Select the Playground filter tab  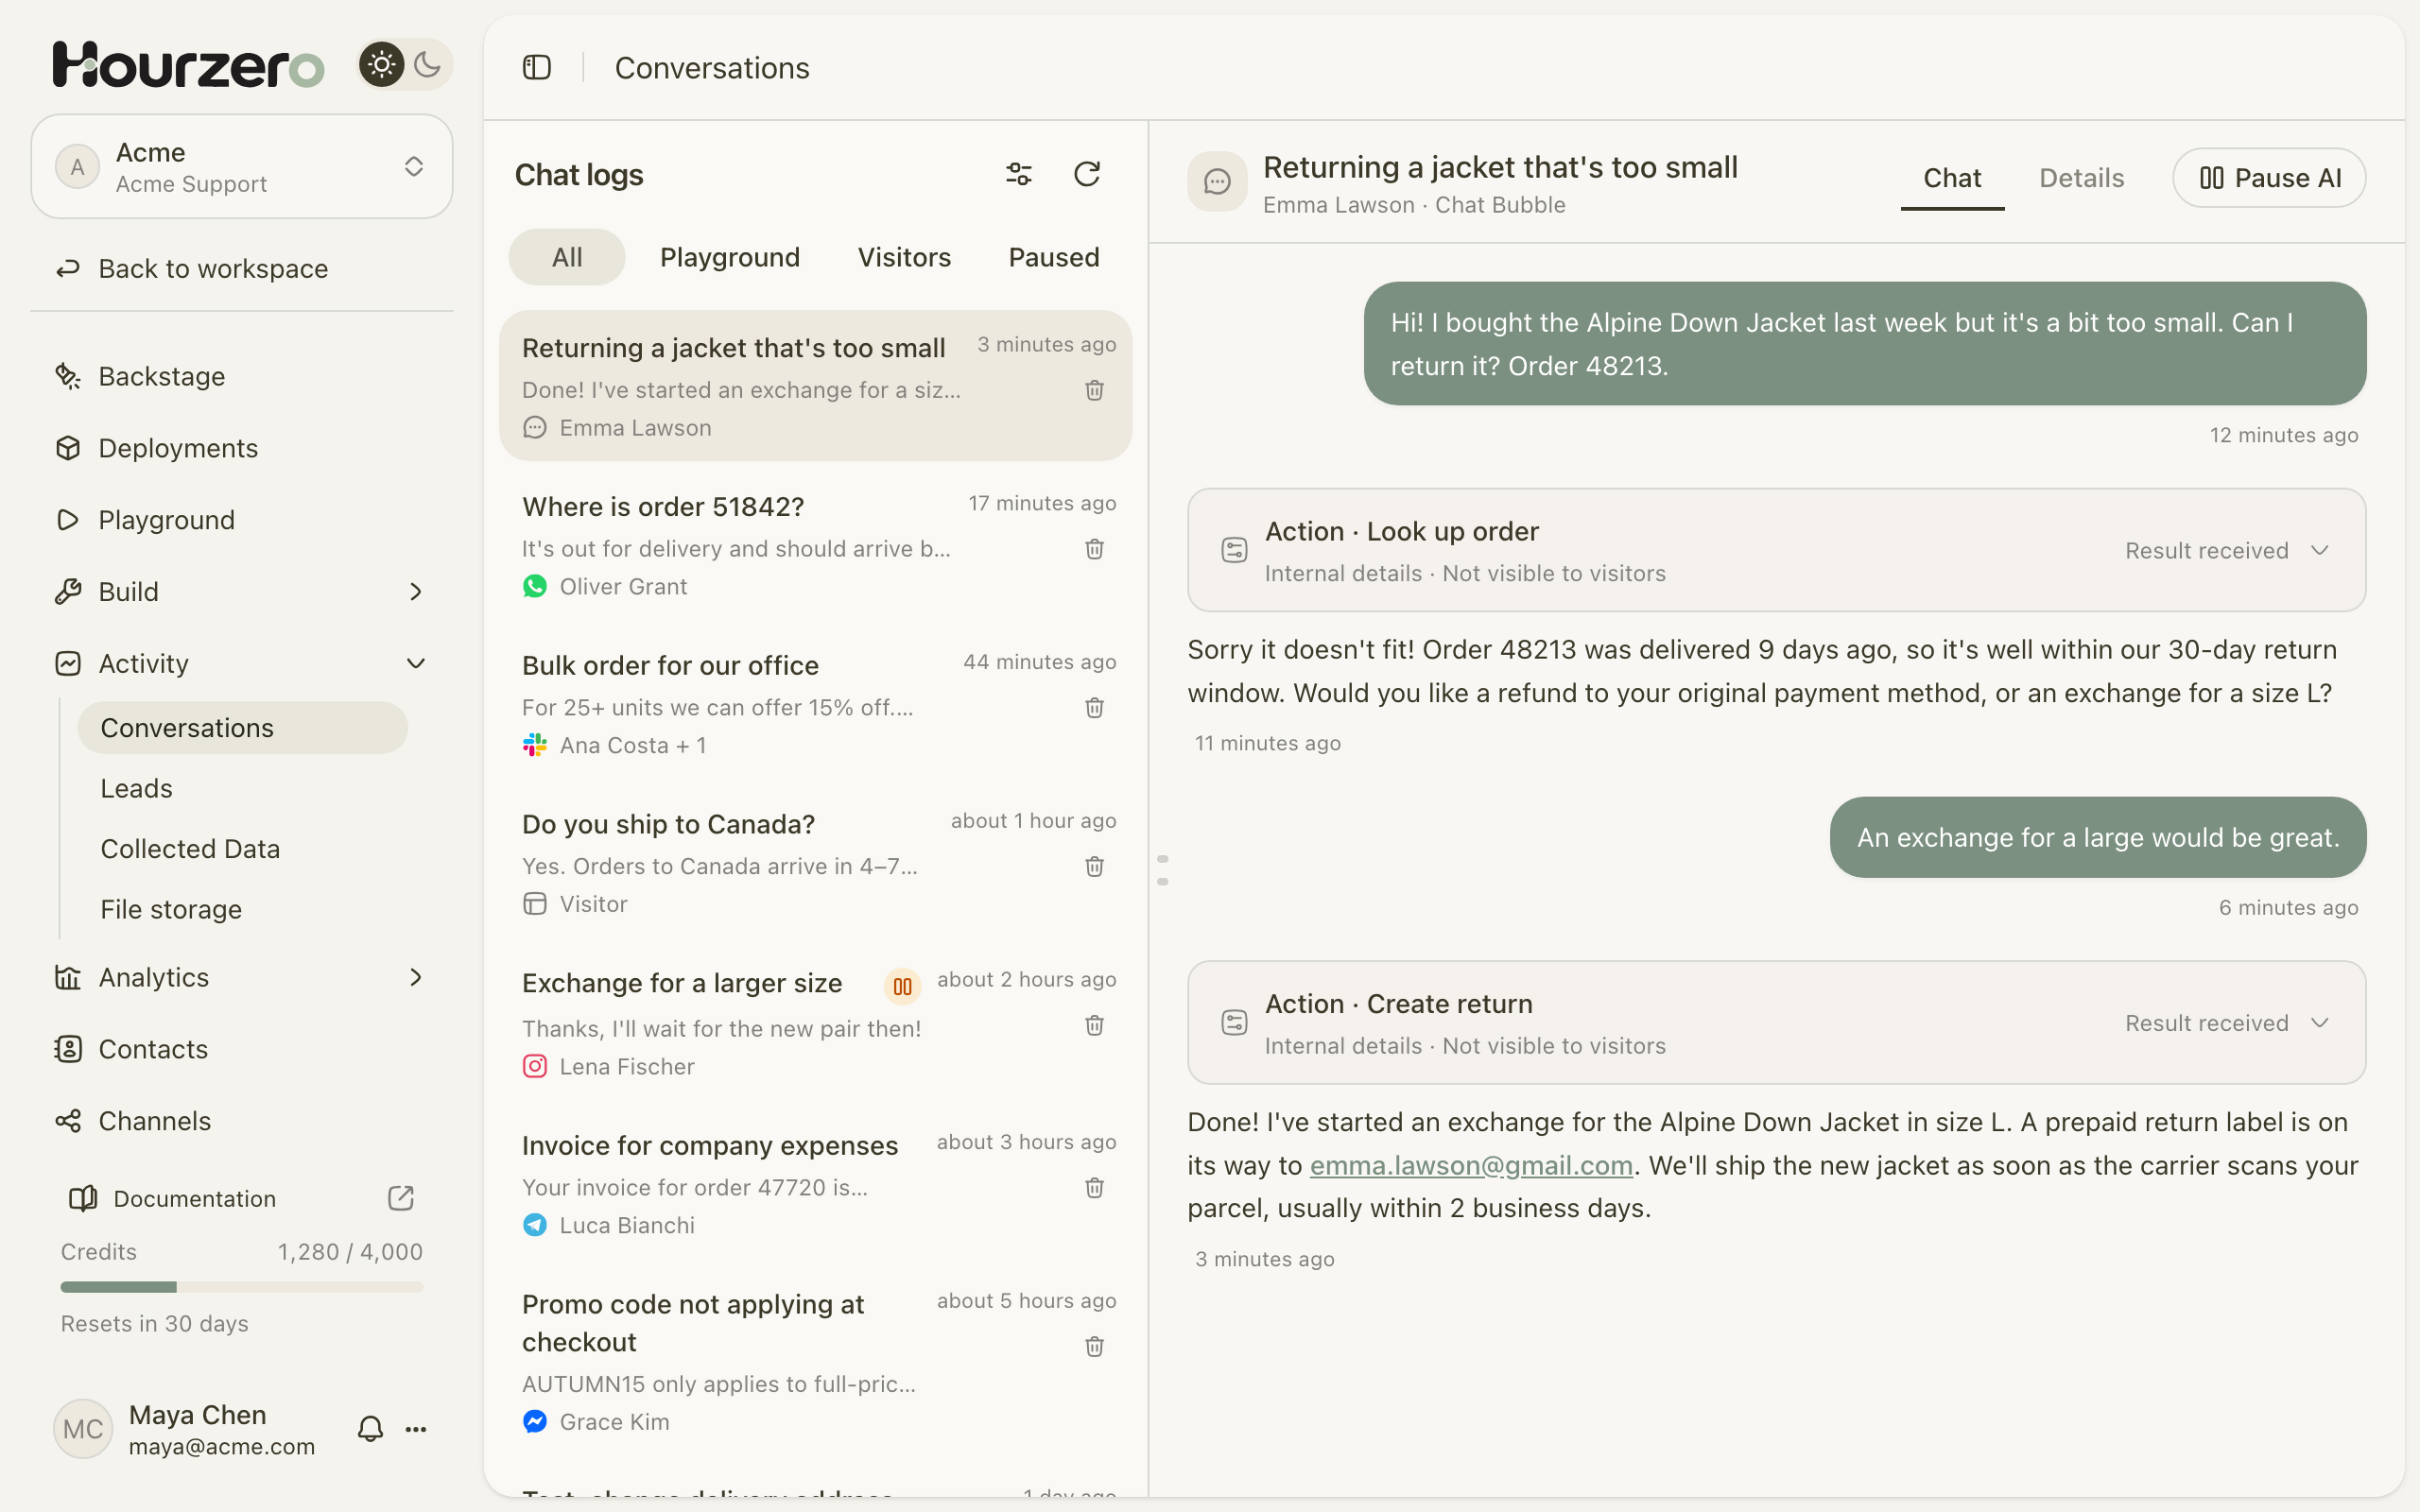click(x=730, y=257)
